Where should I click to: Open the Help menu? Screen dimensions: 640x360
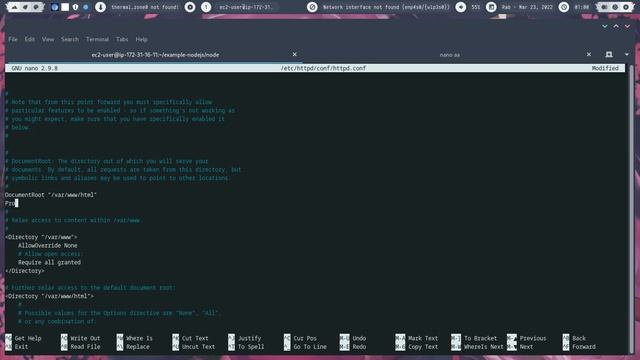click(142, 39)
